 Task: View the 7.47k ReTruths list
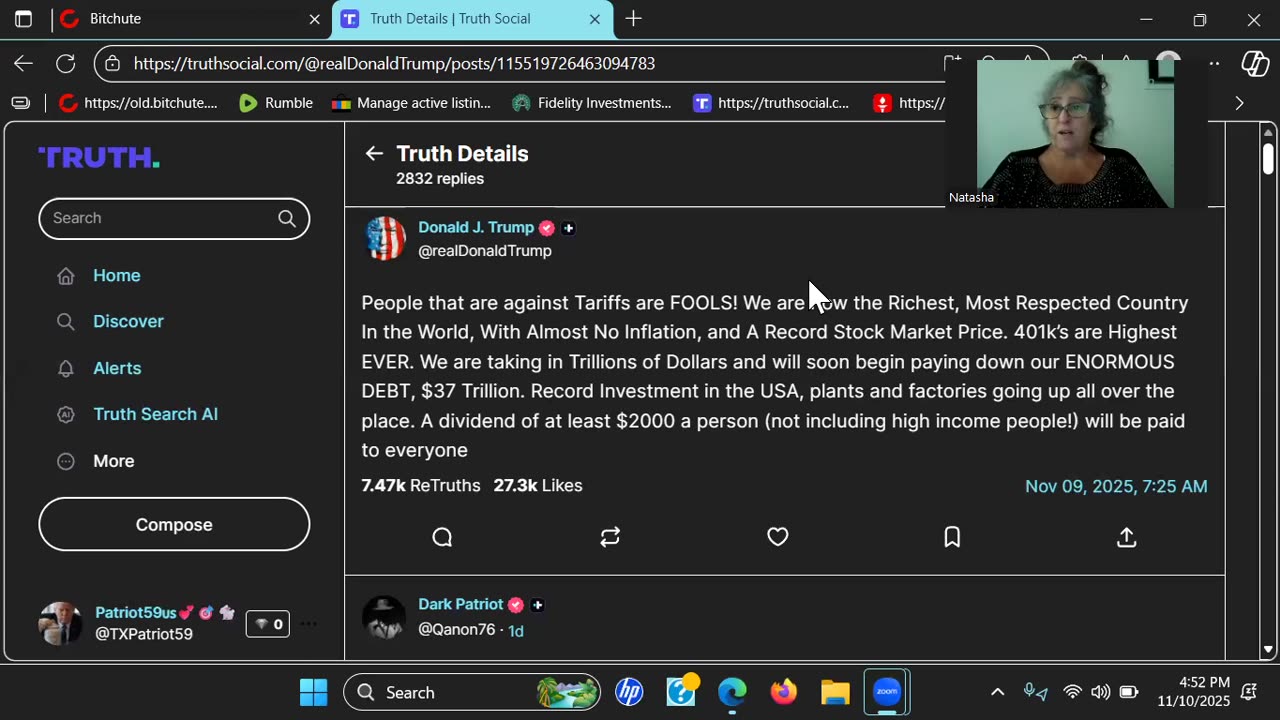[421, 486]
